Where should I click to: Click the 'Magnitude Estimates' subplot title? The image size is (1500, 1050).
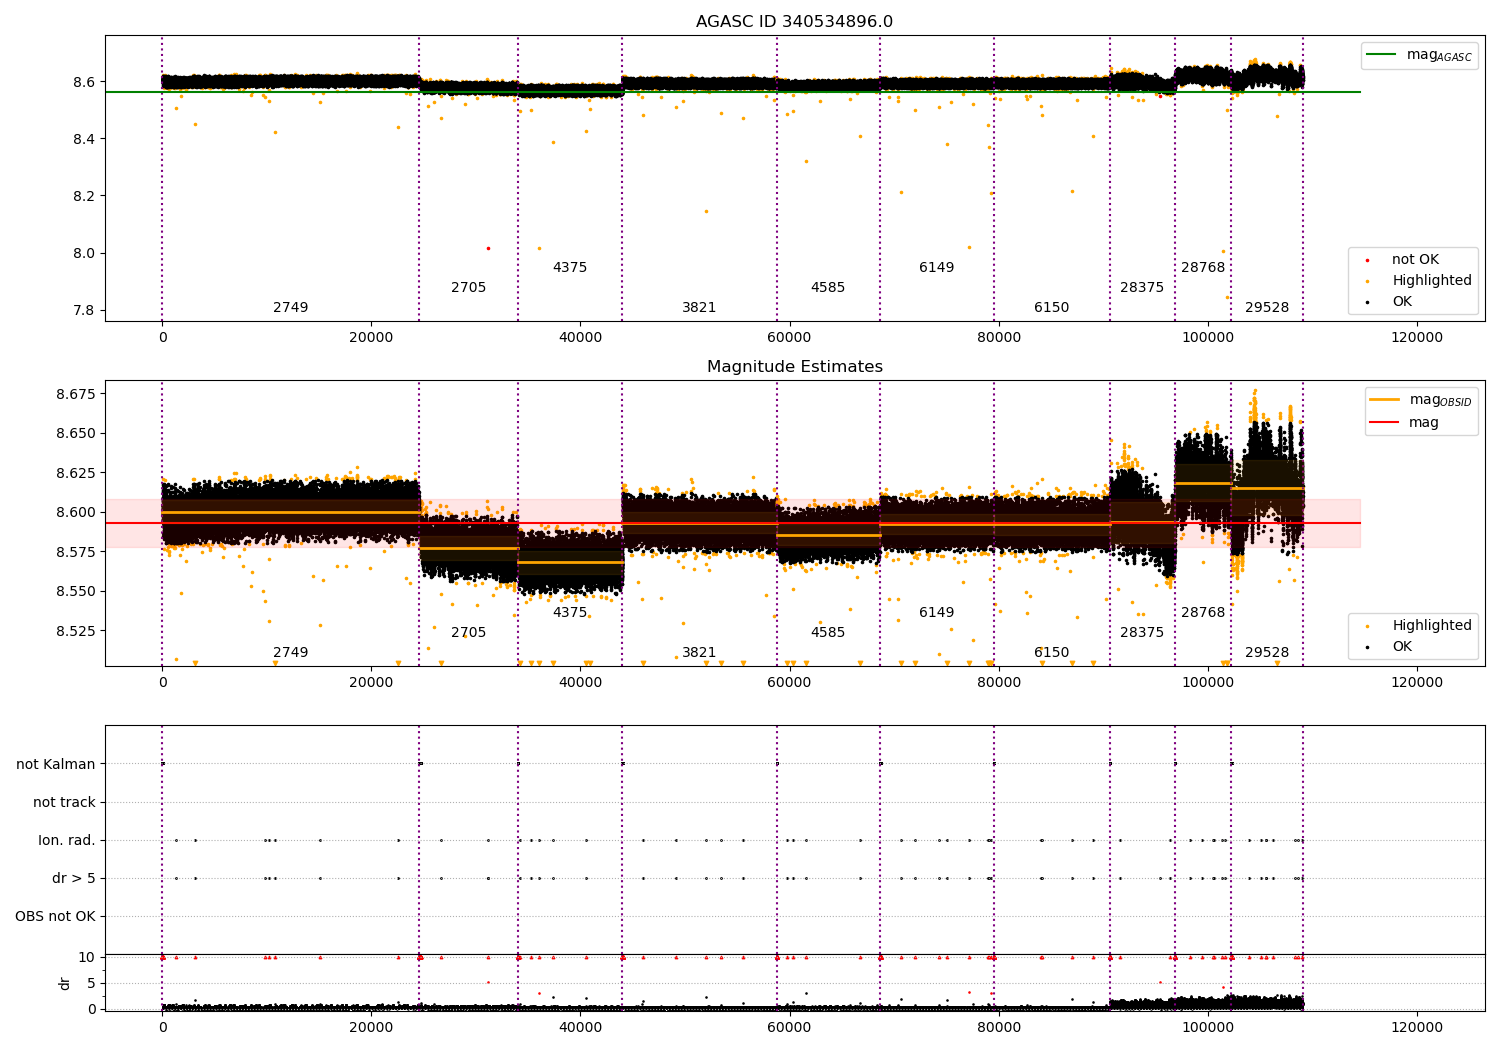click(x=794, y=367)
